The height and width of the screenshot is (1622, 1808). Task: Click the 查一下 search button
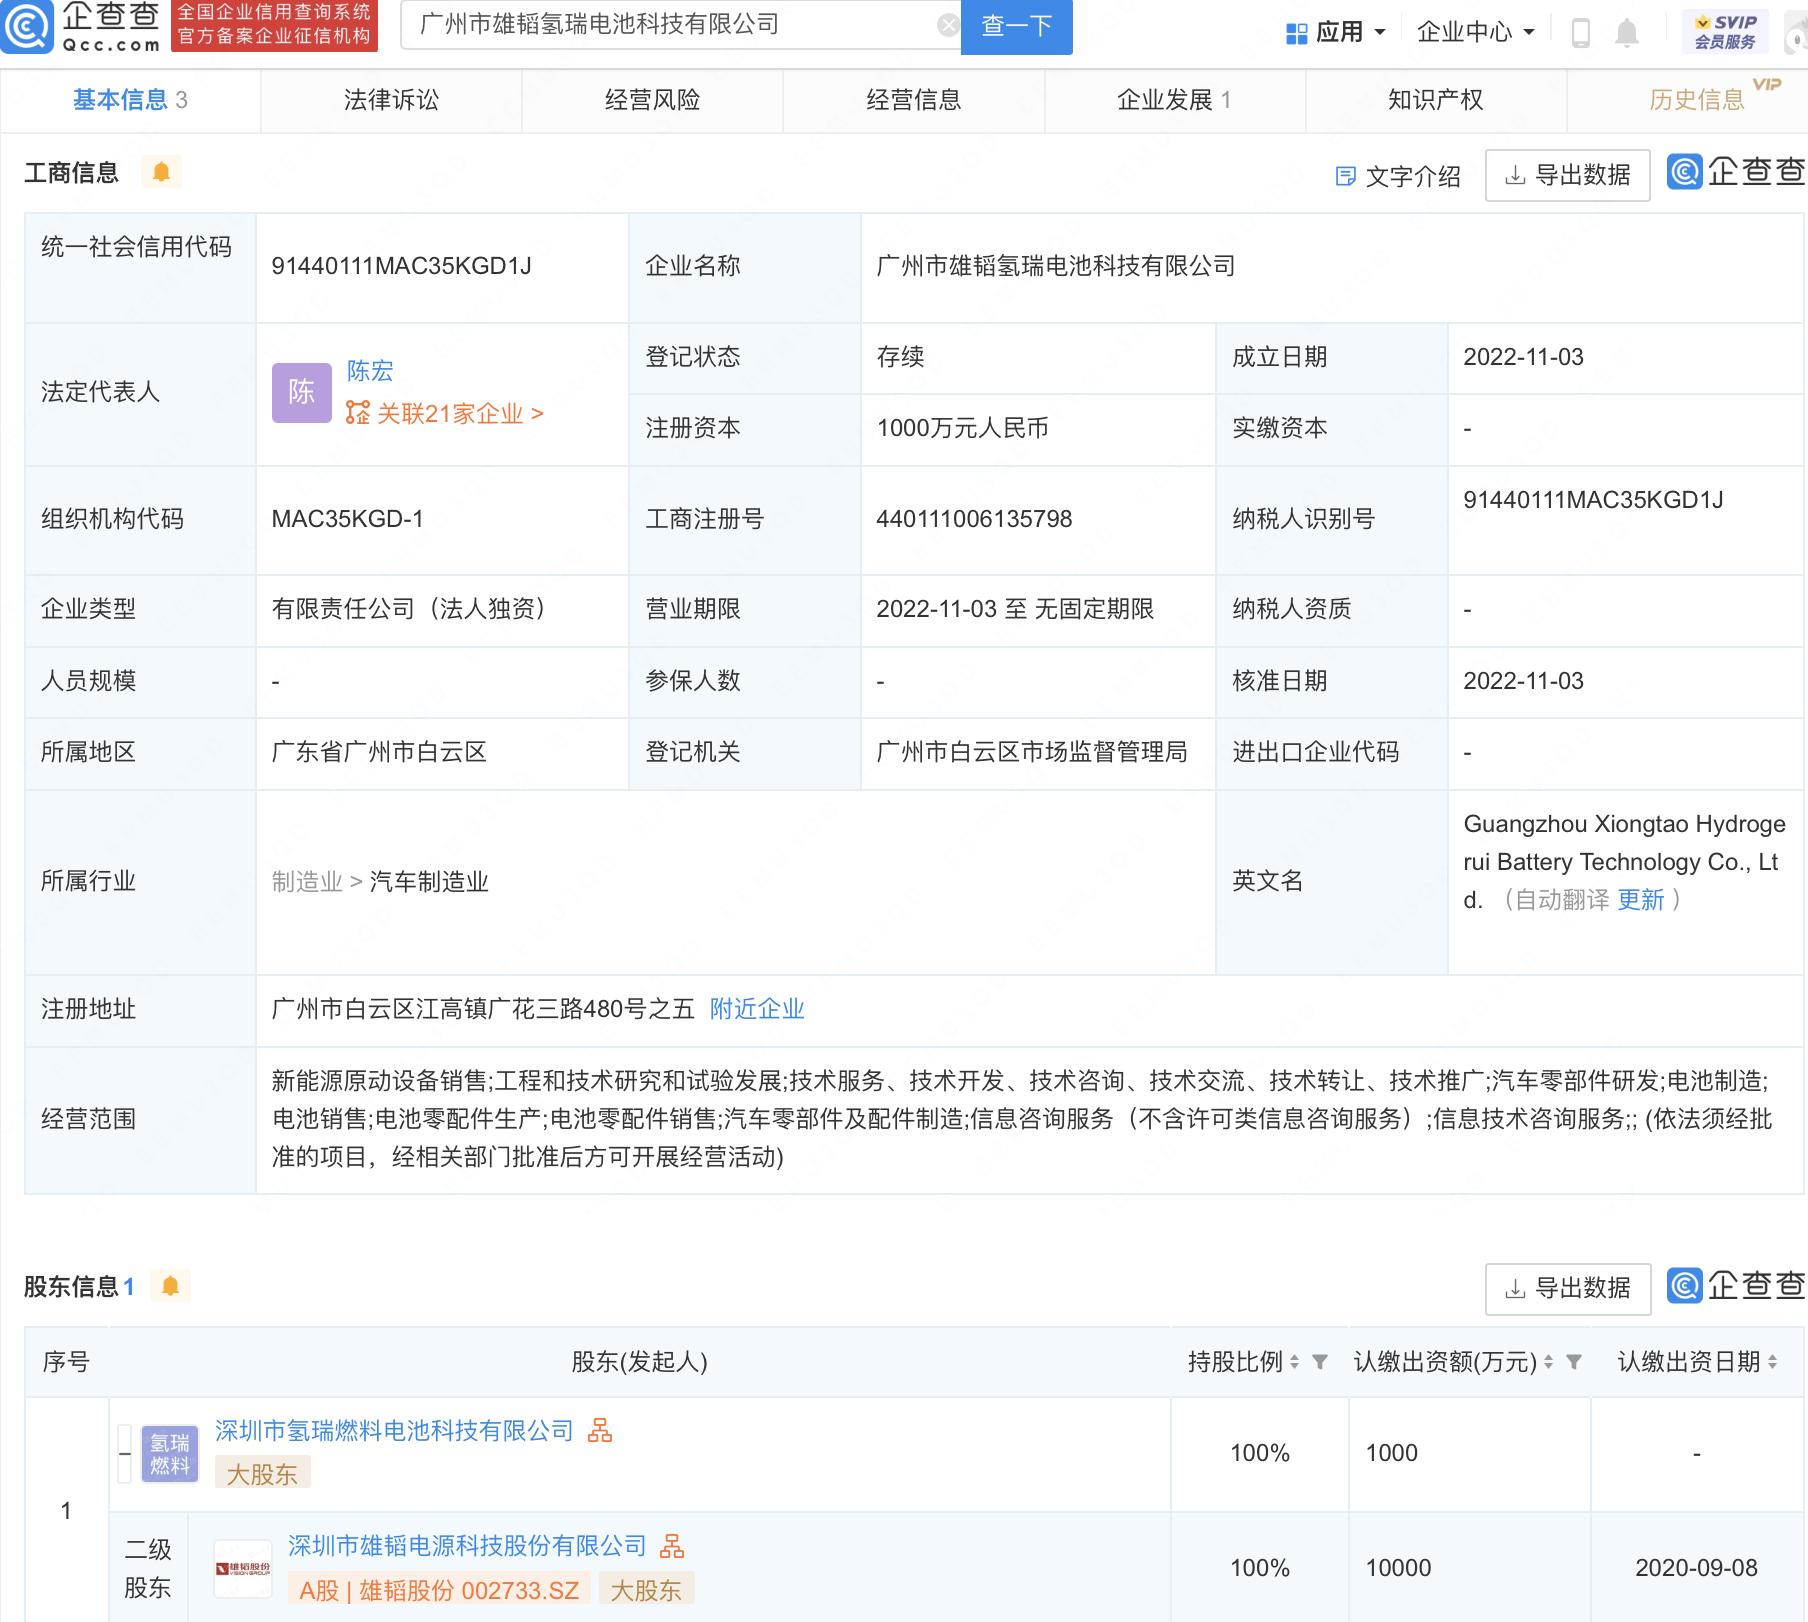[1016, 26]
